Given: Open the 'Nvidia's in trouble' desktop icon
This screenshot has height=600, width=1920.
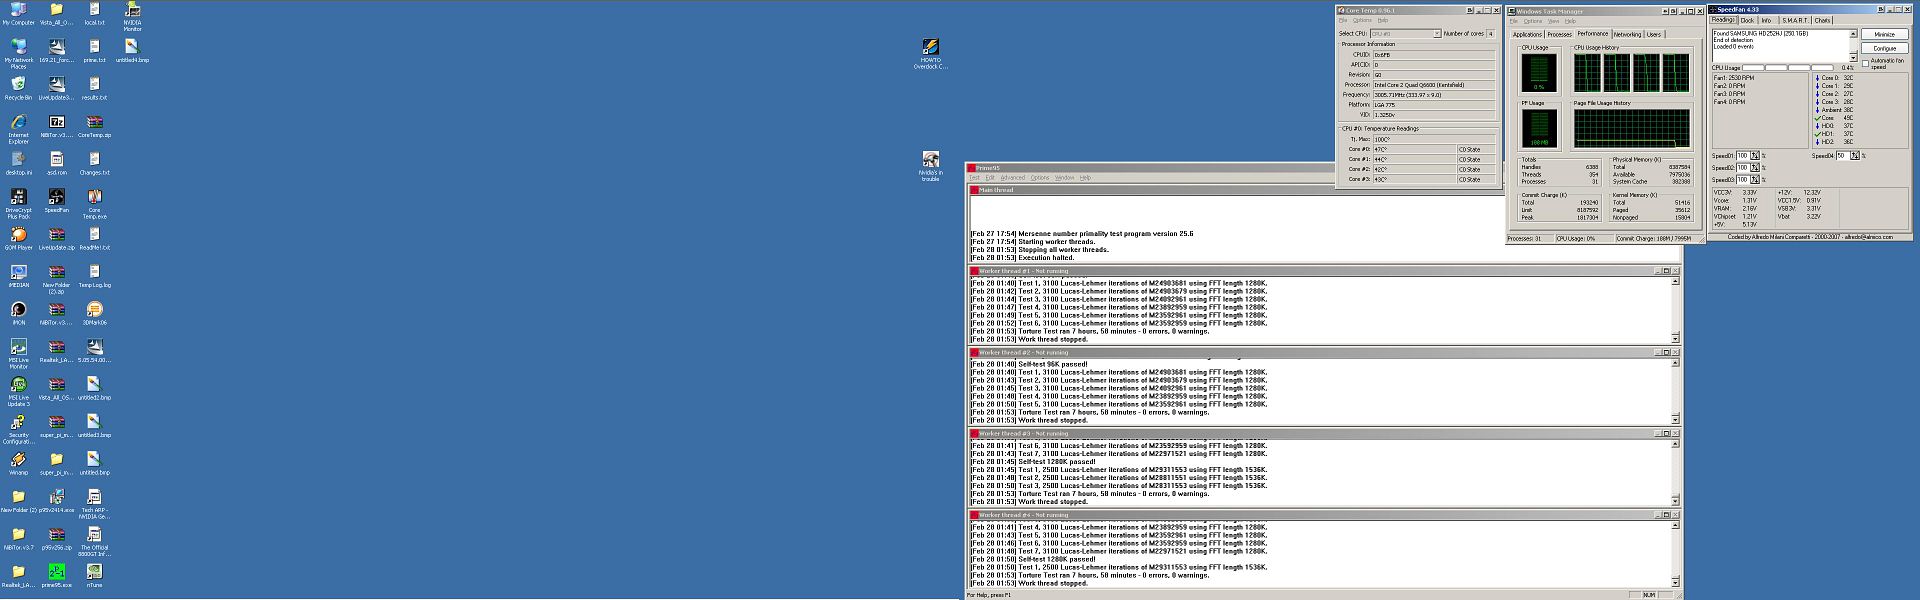Looking at the screenshot, I should point(930,167).
